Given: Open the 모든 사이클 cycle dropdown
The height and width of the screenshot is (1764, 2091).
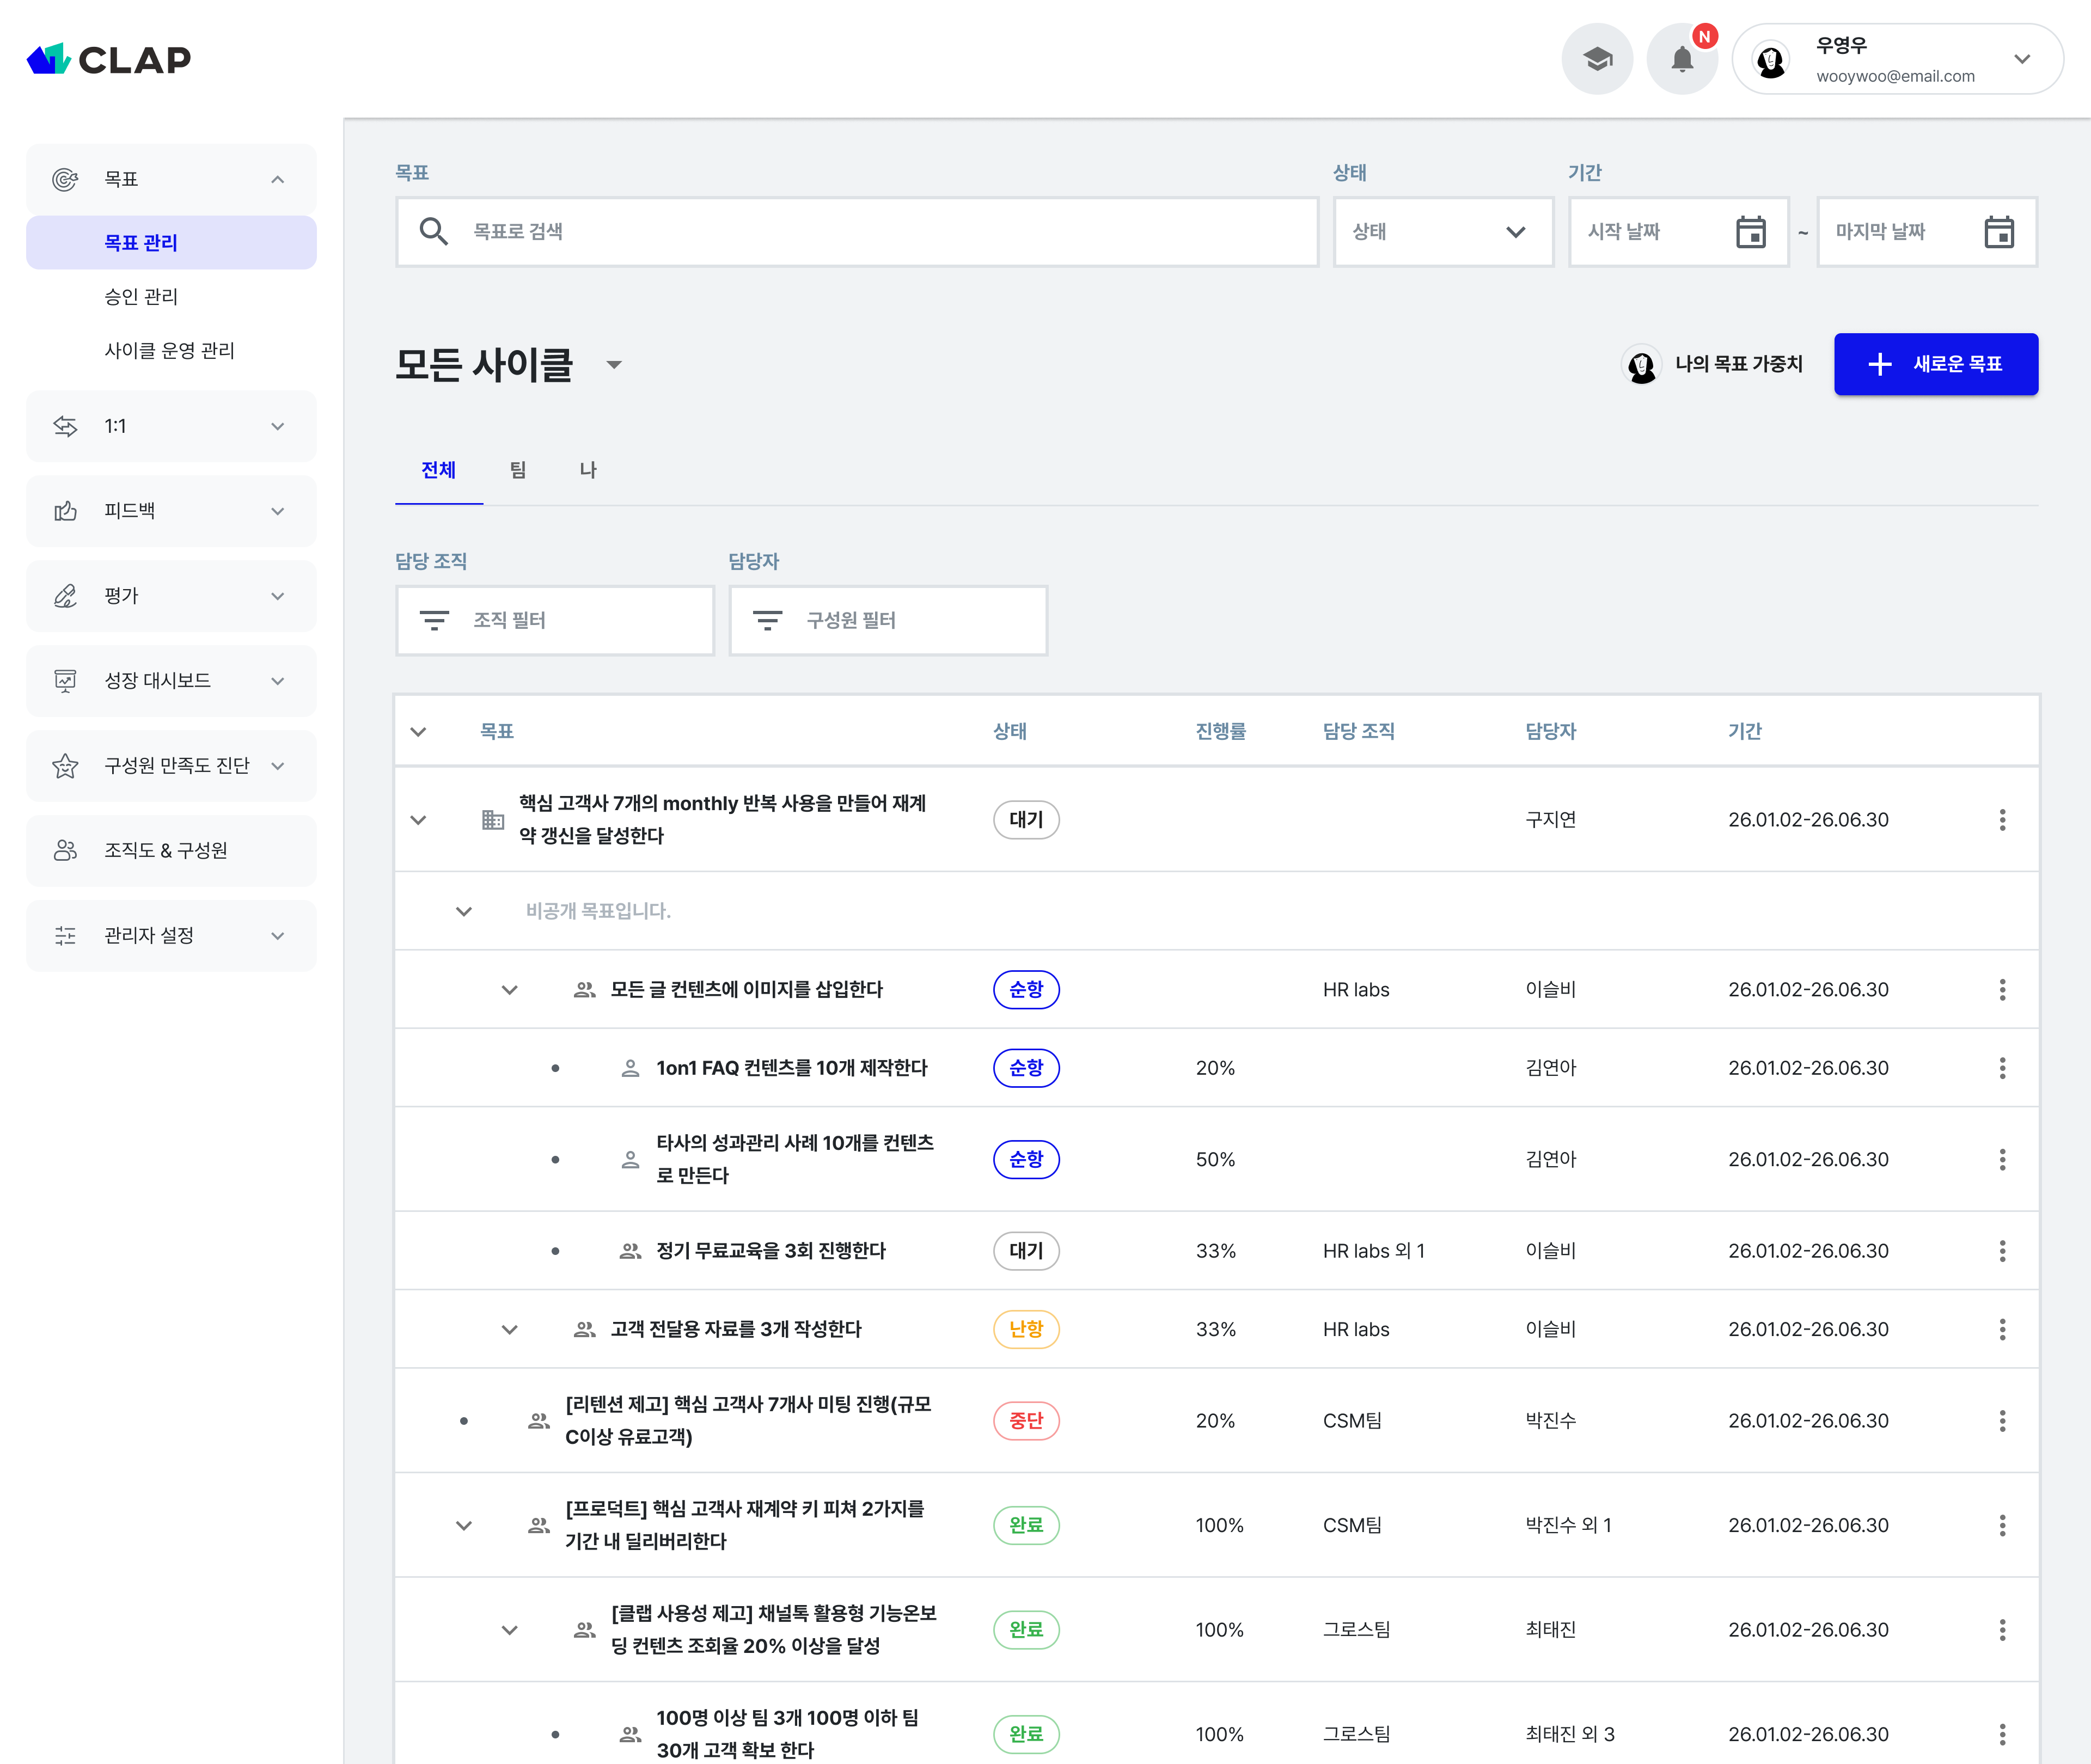Looking at the screenshot, I should pyautogui.click(x=614, y=365).
